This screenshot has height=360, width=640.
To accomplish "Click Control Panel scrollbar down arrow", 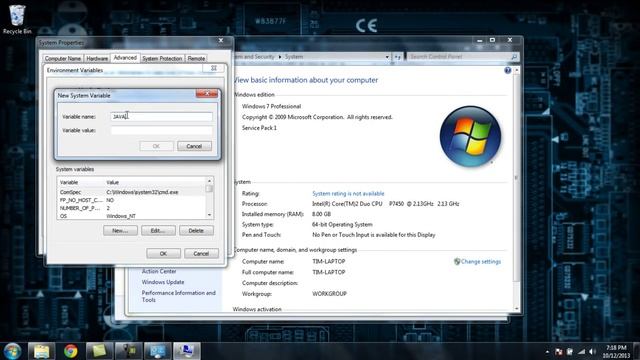I will pos(516,309).
